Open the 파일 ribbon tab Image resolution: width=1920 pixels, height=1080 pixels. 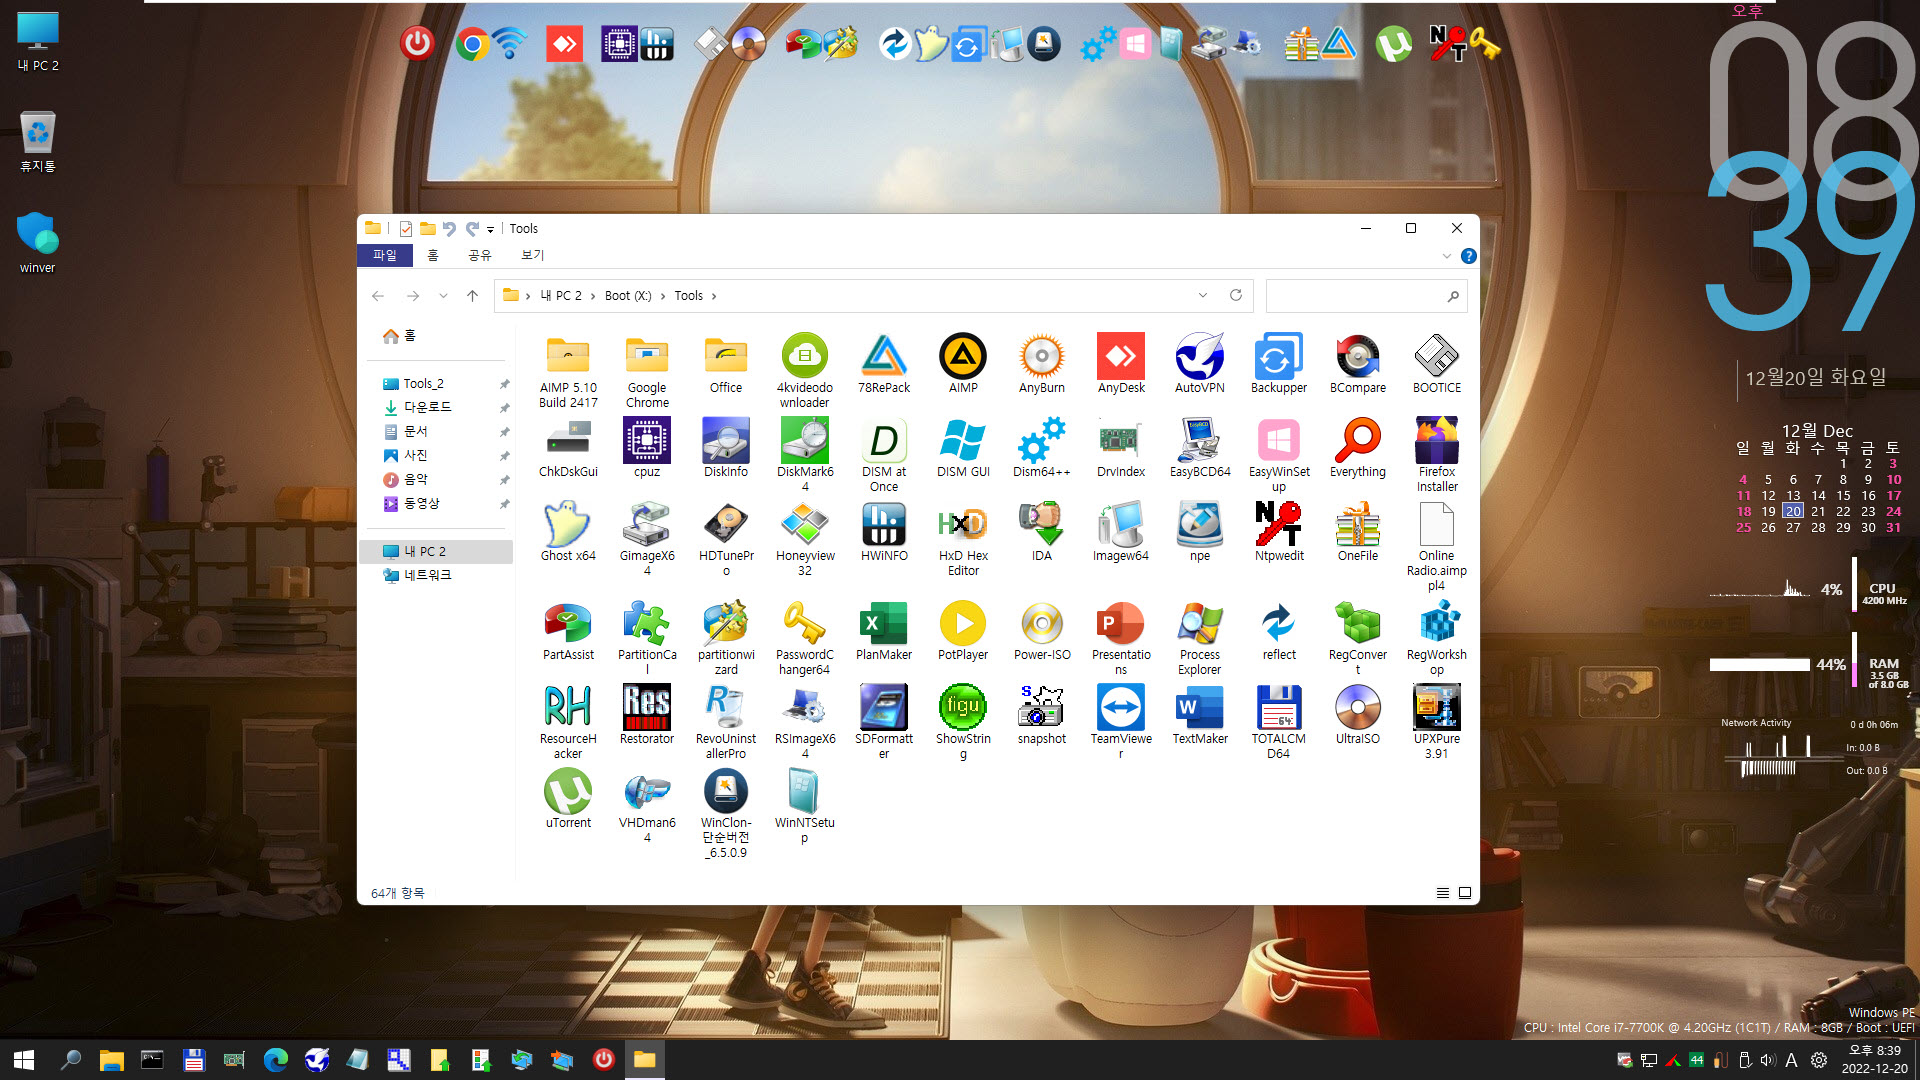[x=385, y=255]
